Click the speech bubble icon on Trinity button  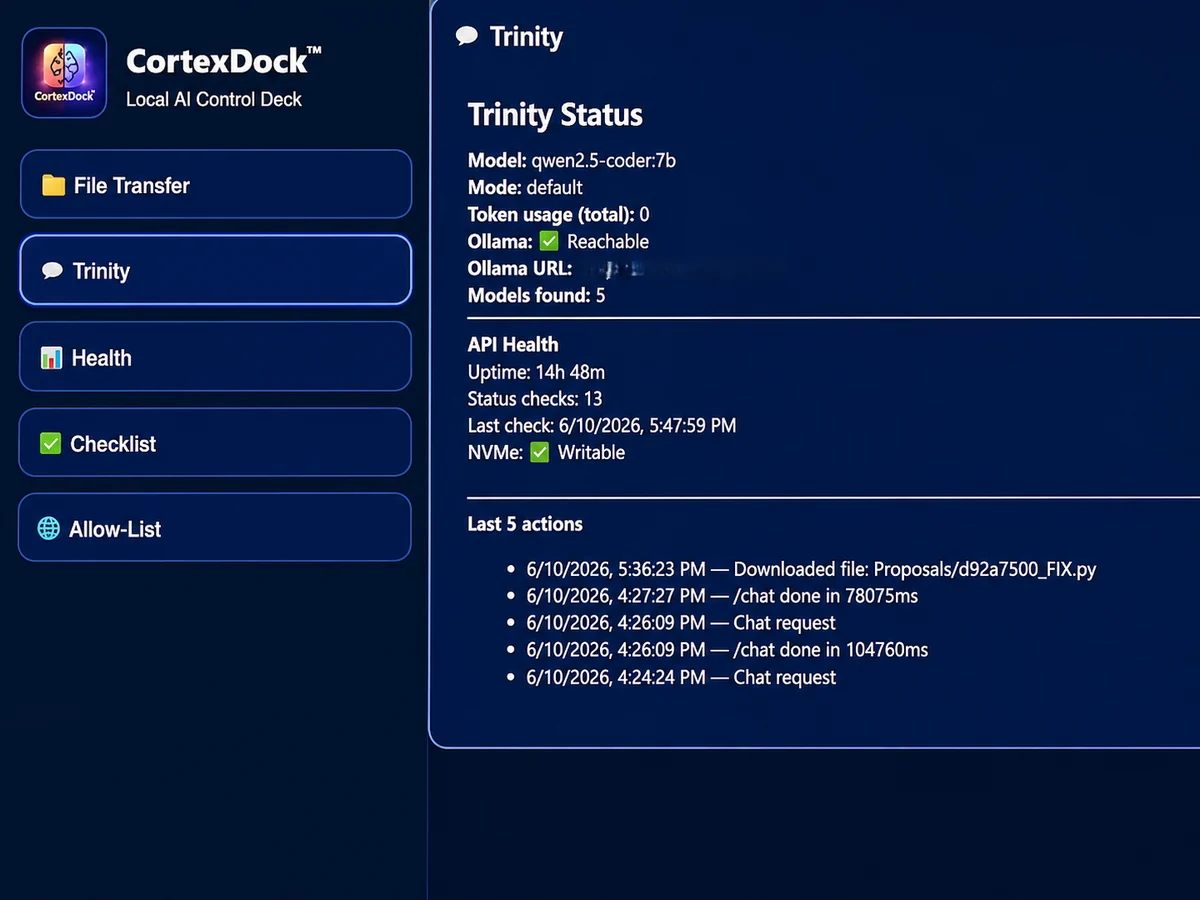point(52,271)
